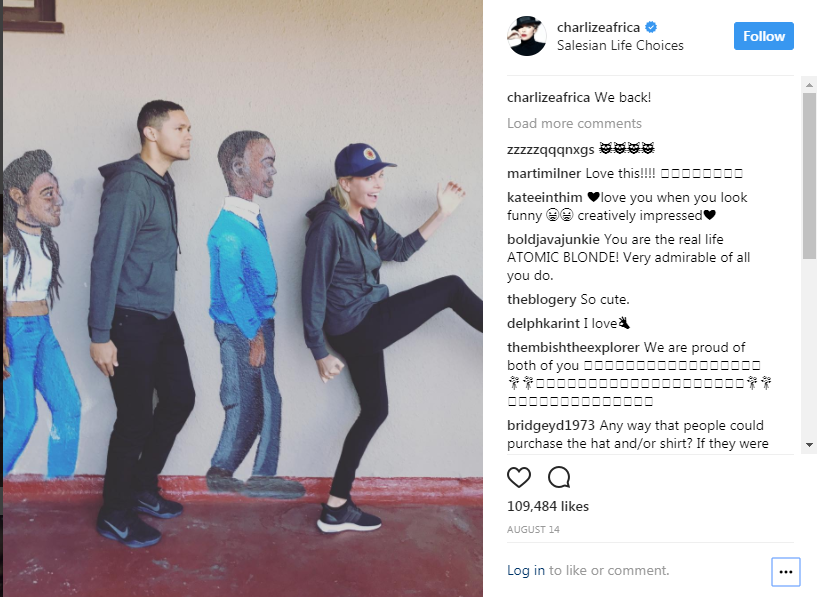Like the post with the heart icon
The image size is (817, 597).
pos(518,477)
